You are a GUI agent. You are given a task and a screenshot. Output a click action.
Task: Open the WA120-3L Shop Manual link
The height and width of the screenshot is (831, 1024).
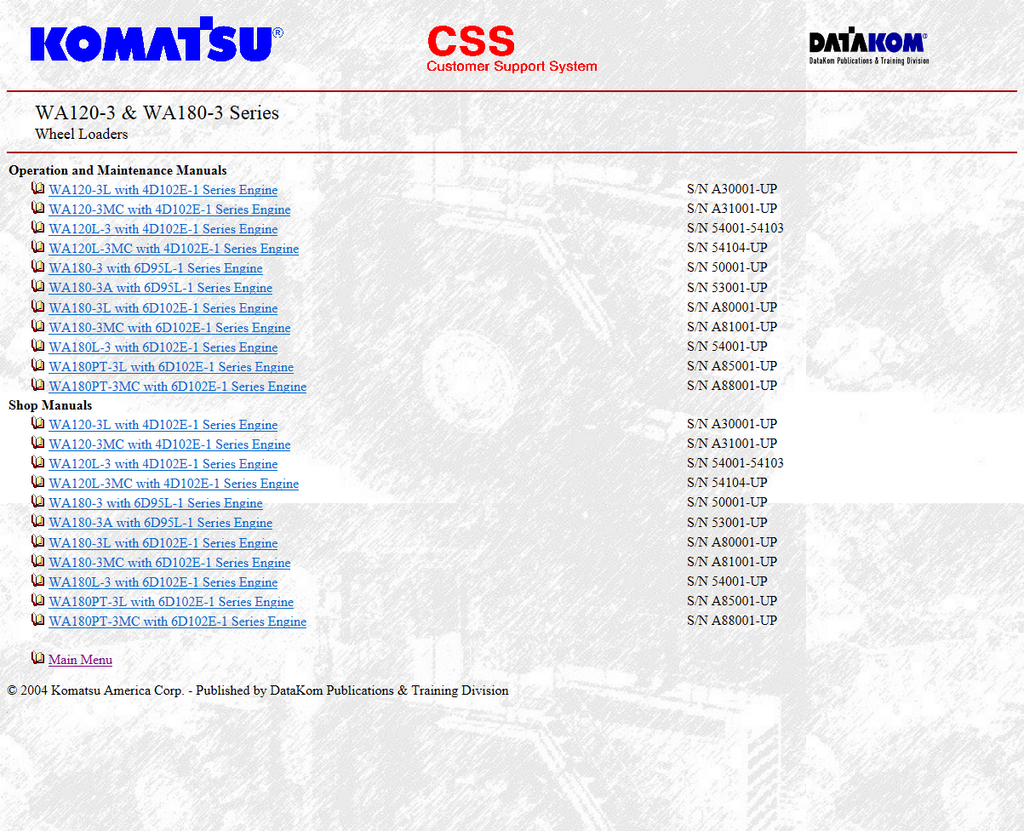pos(163,425)
